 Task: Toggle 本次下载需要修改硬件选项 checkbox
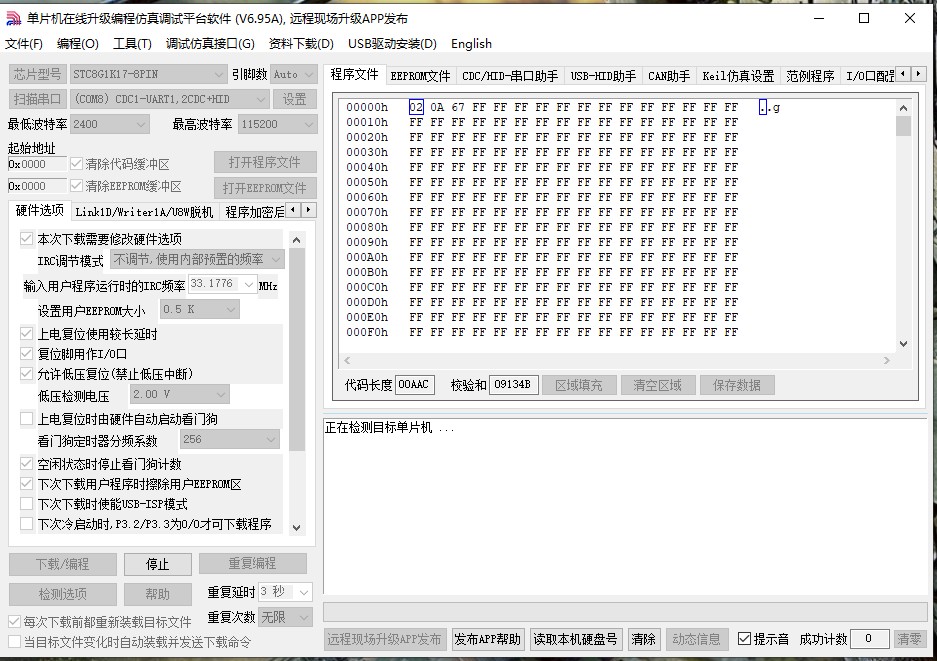click(26, 239)
